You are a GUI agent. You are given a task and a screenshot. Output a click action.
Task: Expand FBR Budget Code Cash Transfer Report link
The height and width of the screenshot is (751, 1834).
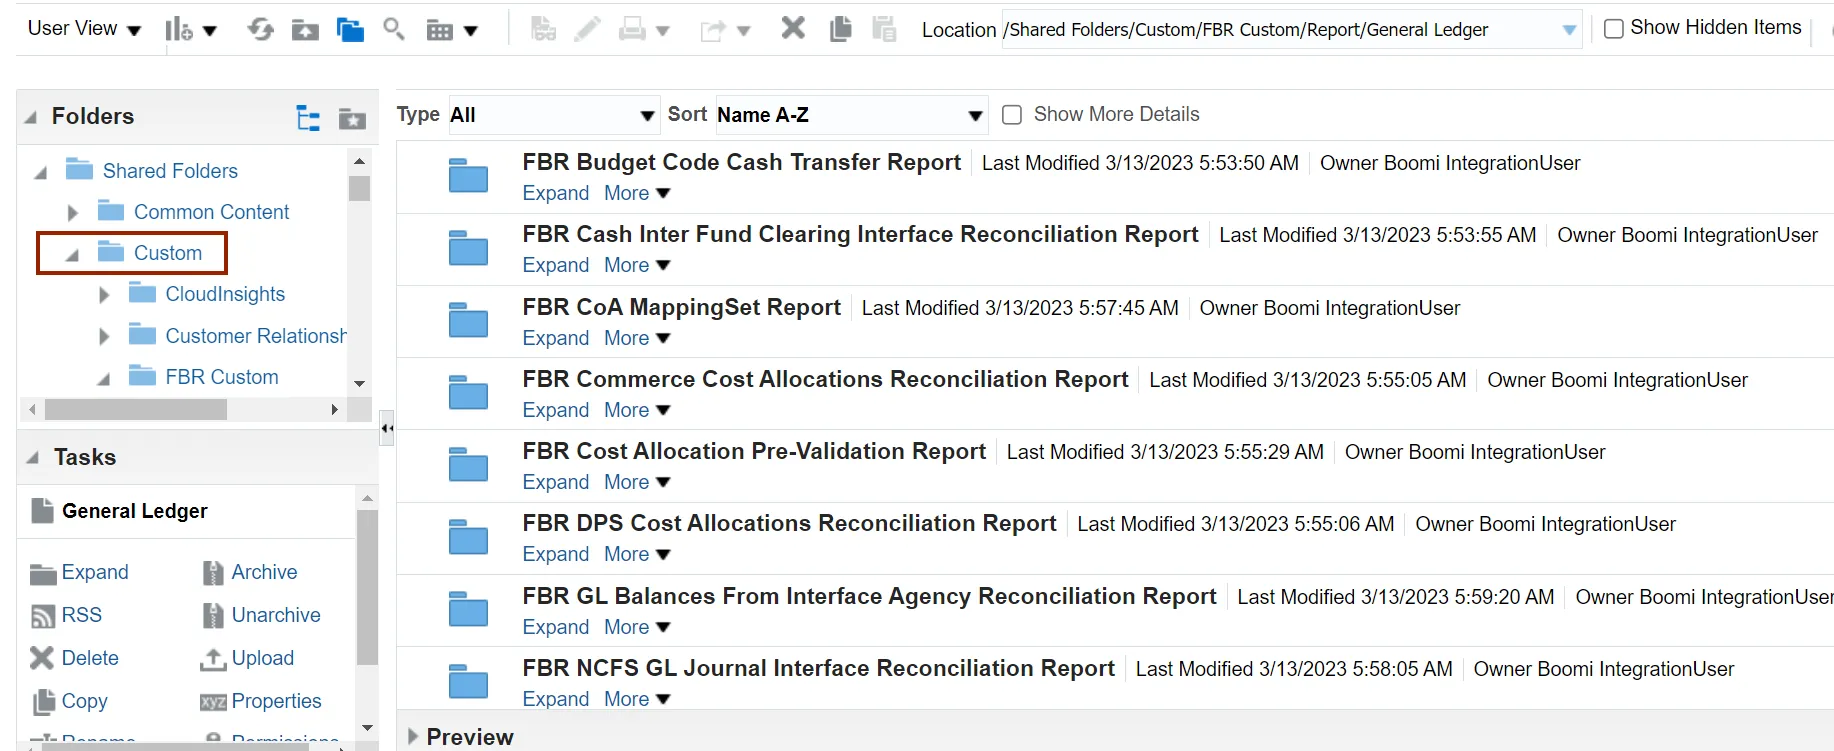pos(555,193)
